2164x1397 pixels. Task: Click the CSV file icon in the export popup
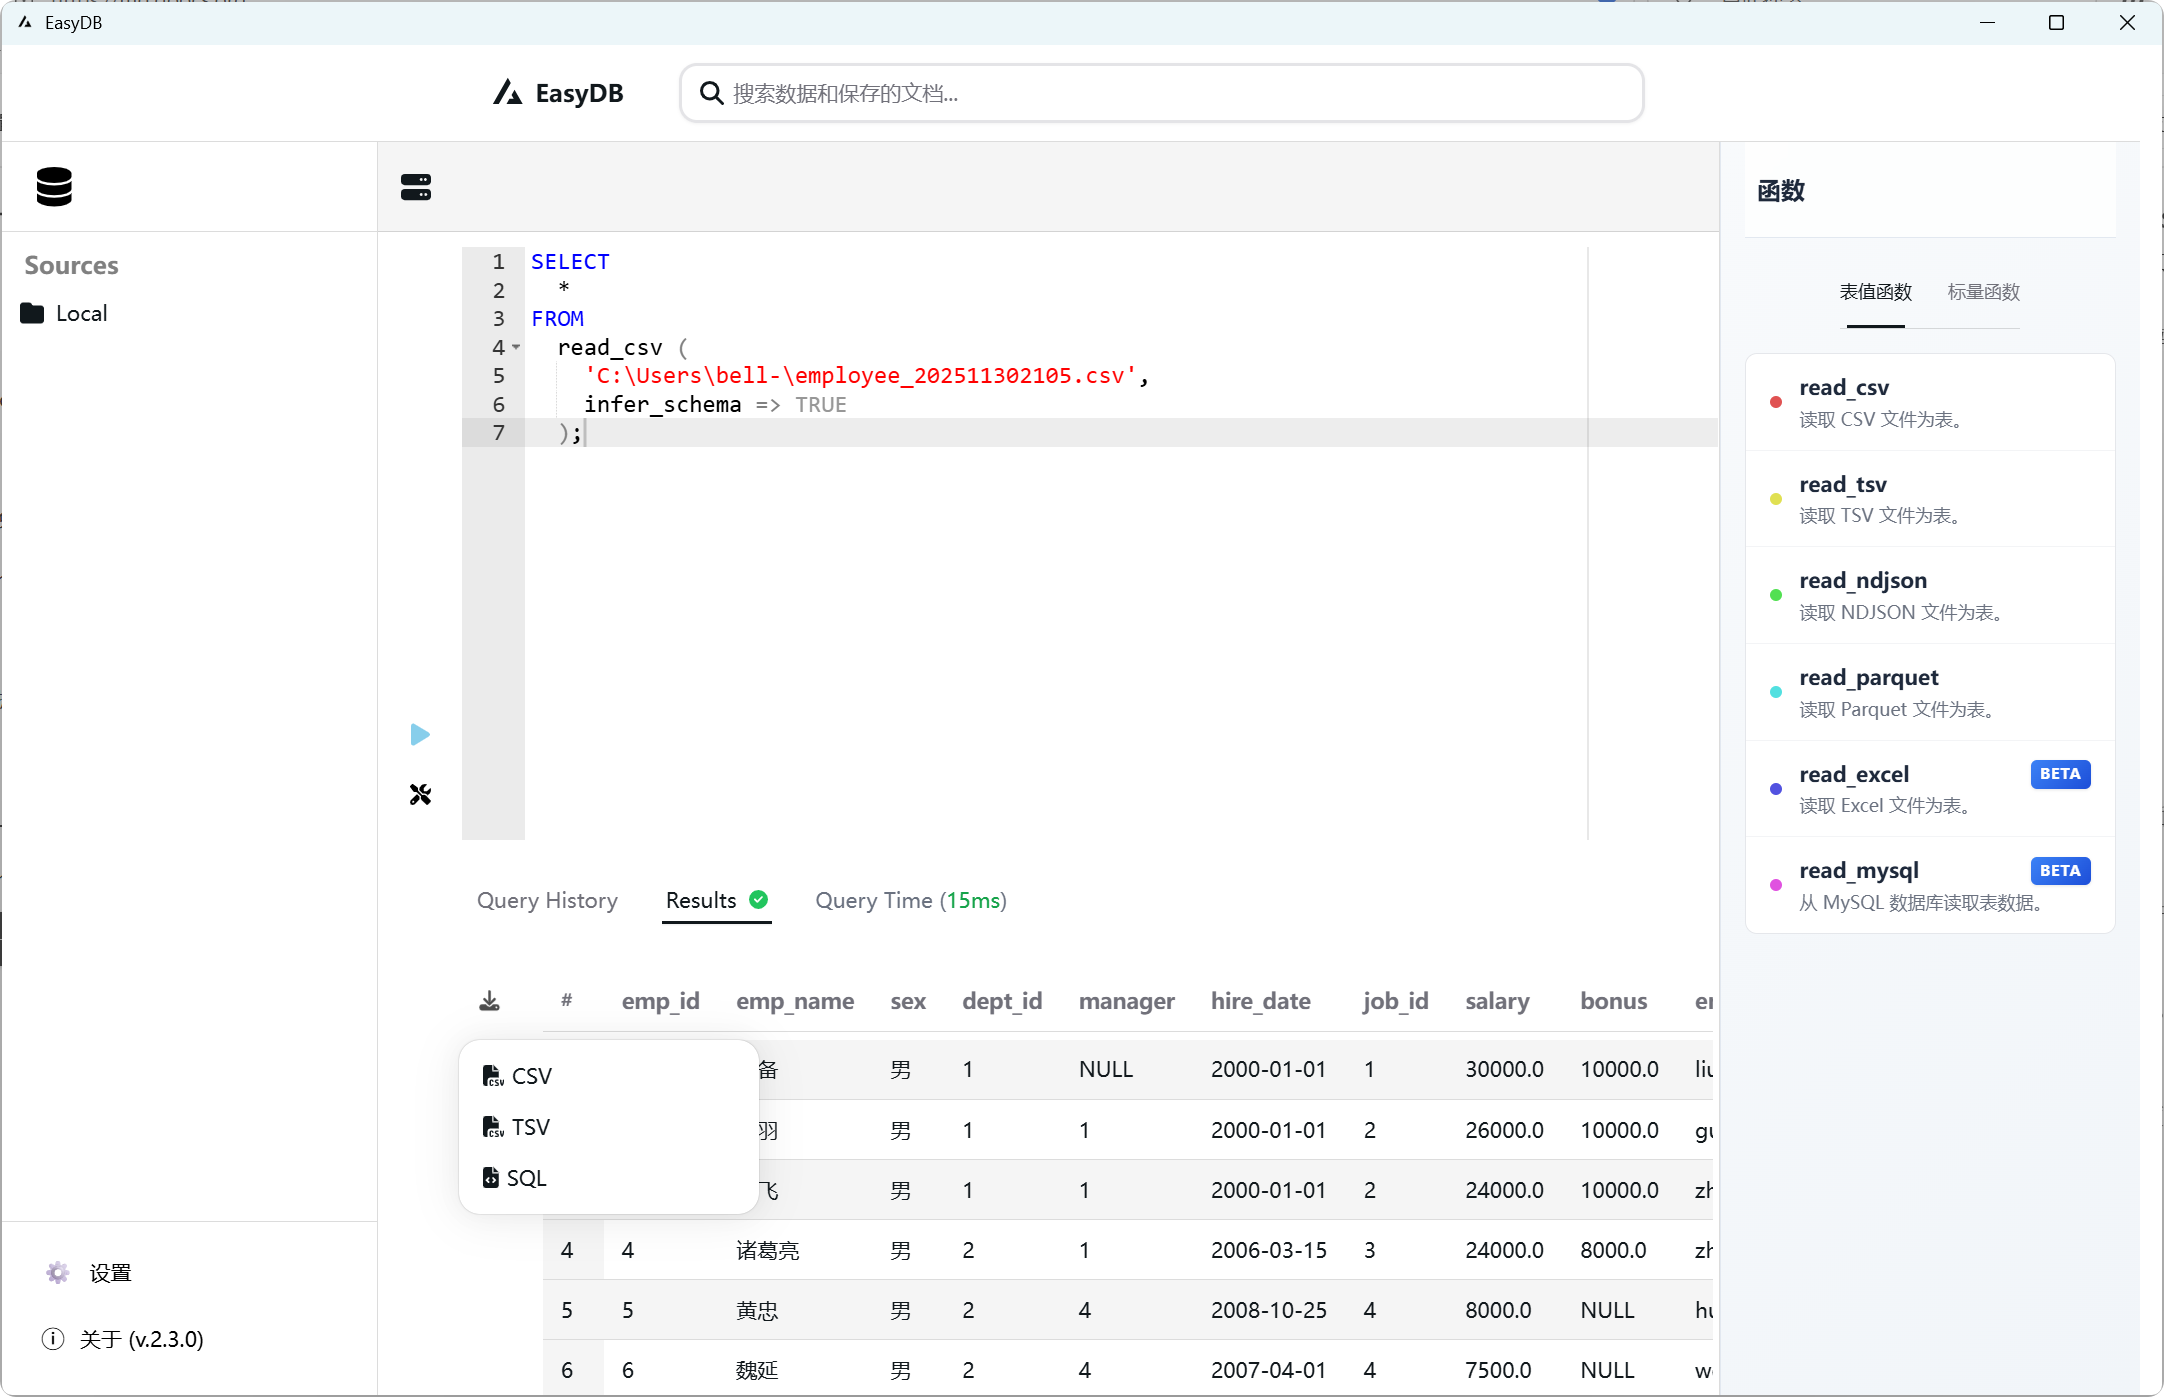493,1075
